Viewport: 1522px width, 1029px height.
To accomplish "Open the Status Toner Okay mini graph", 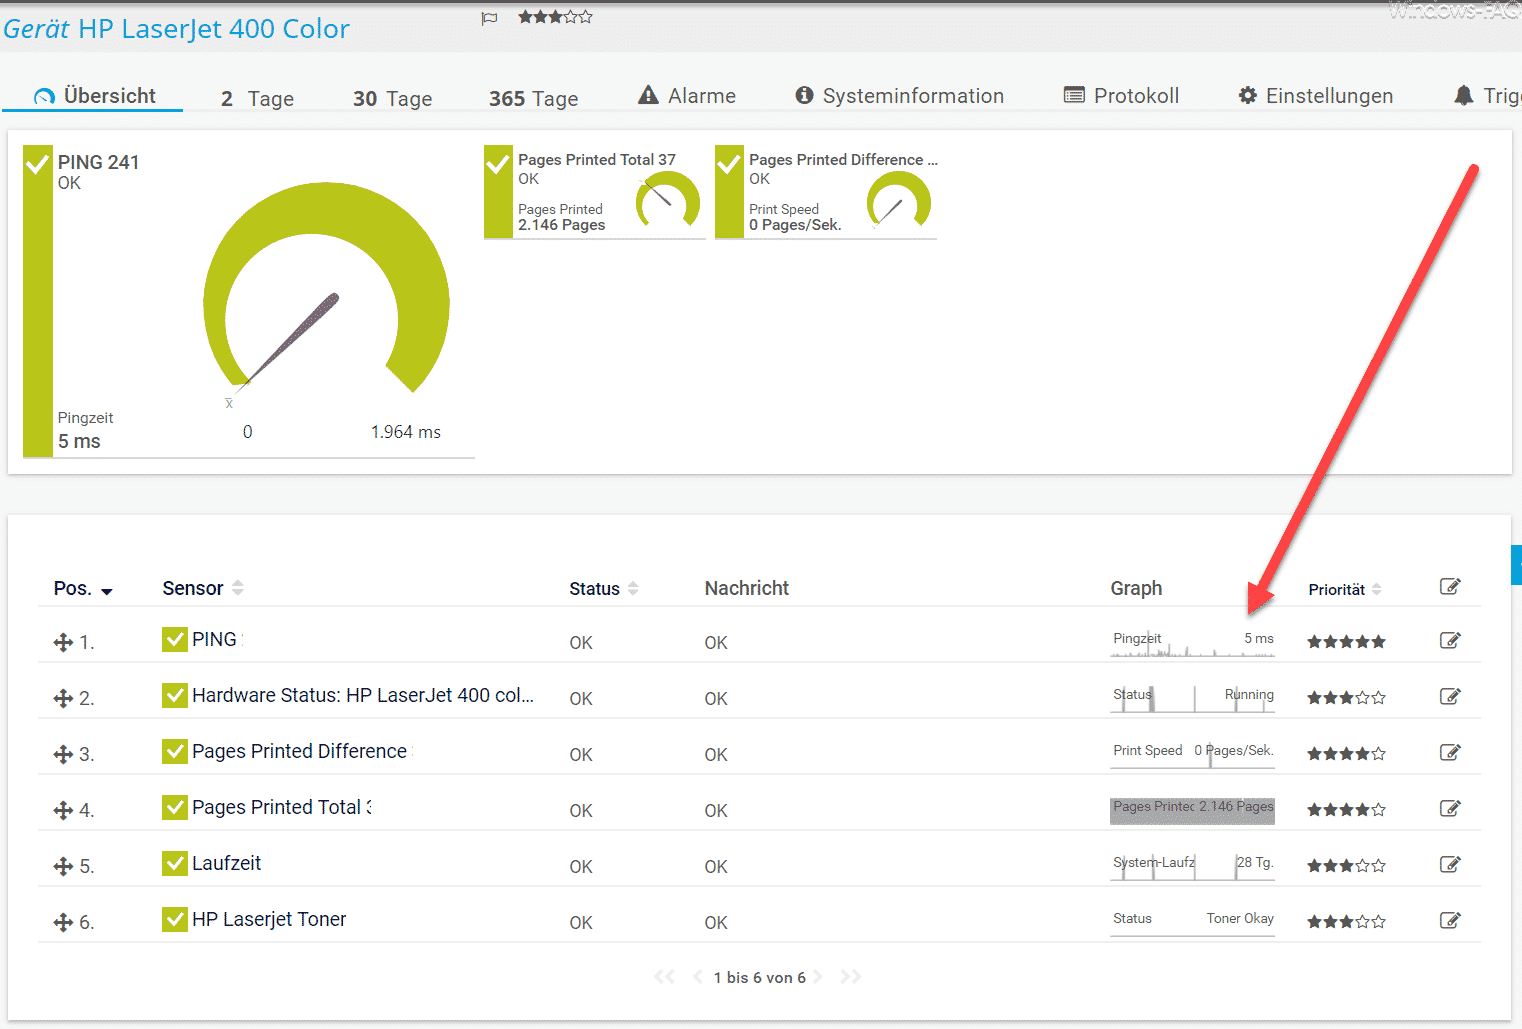I will 1192,922.
